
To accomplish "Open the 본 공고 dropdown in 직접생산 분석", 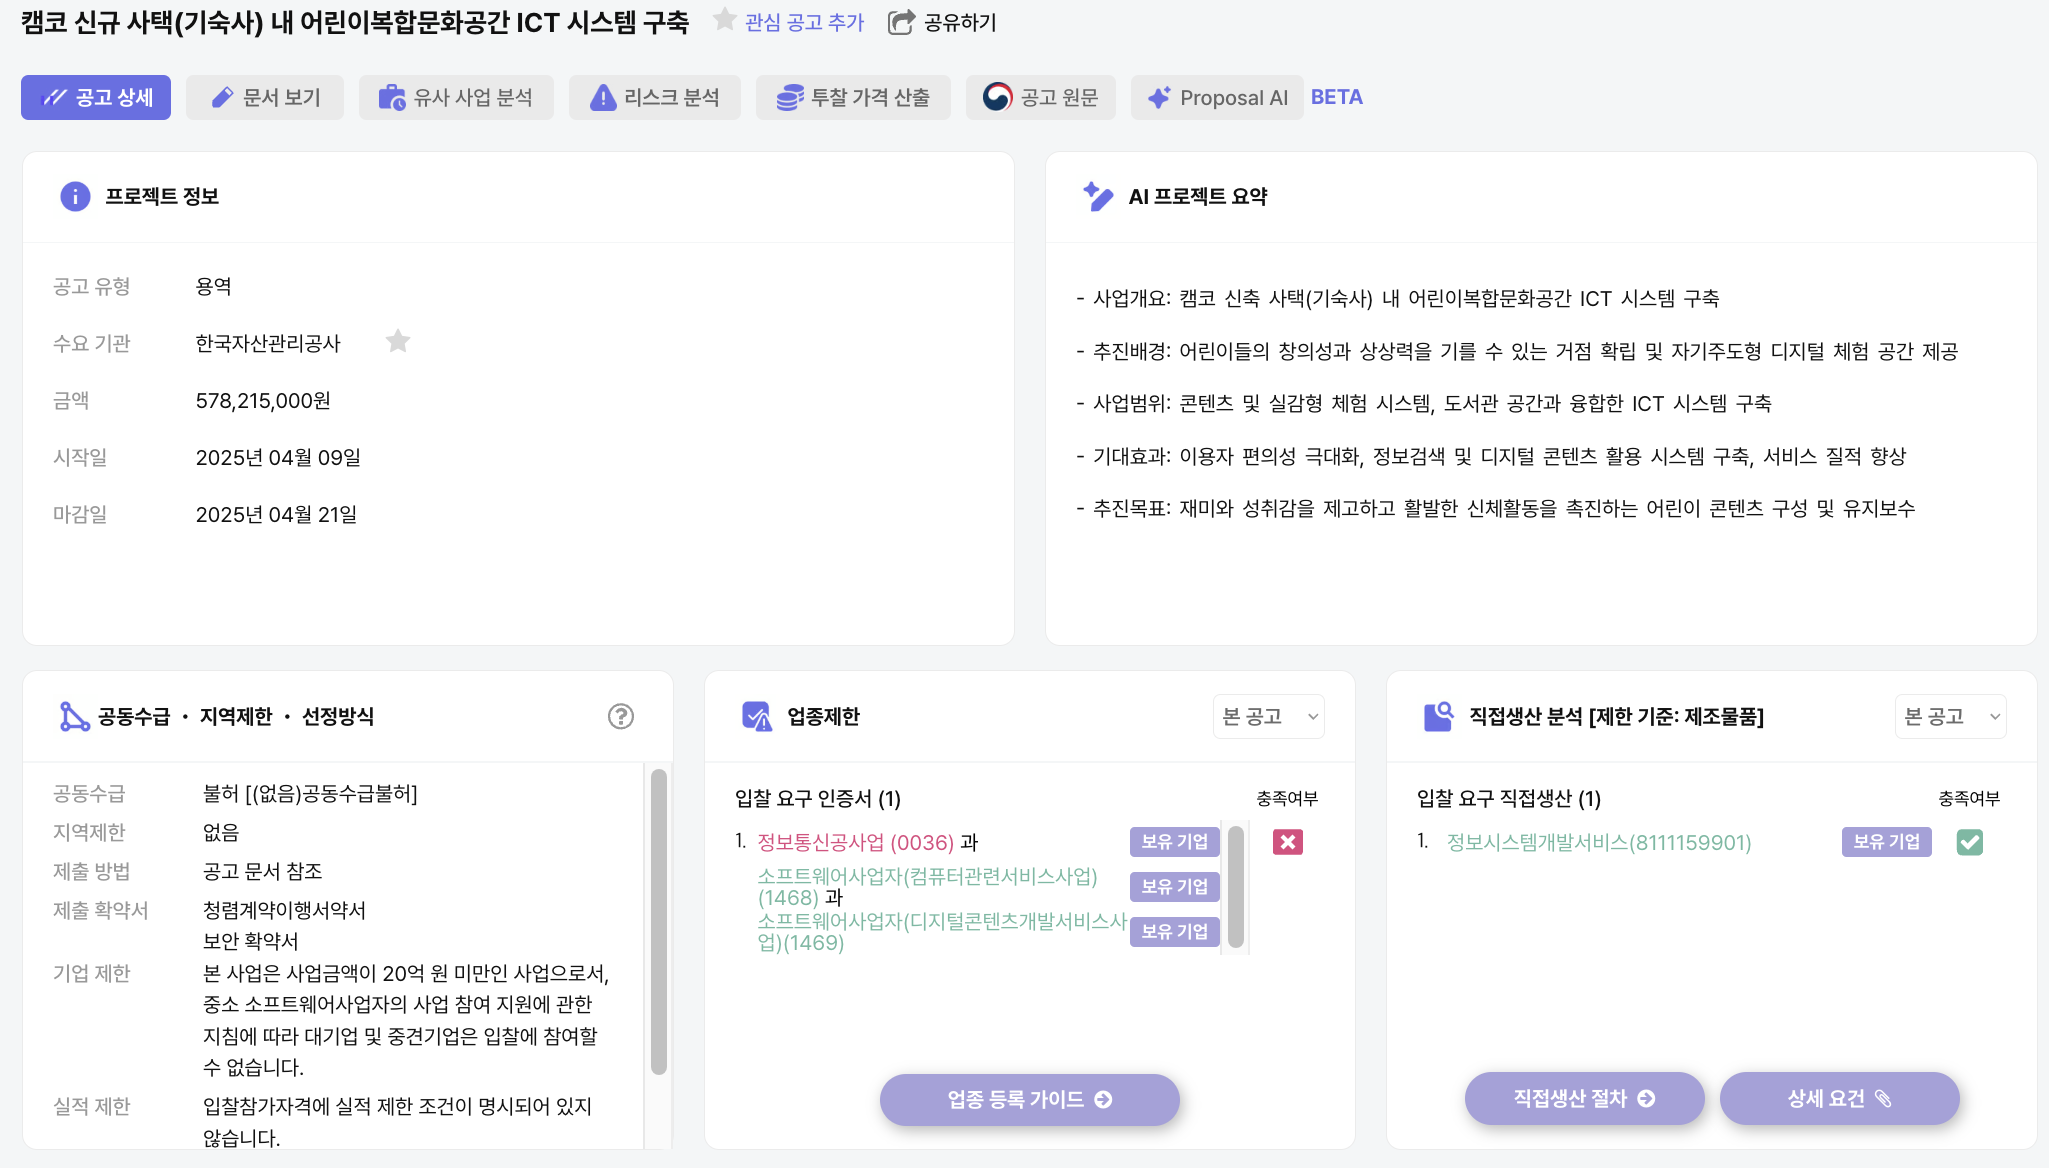I will pos(1950,716).
